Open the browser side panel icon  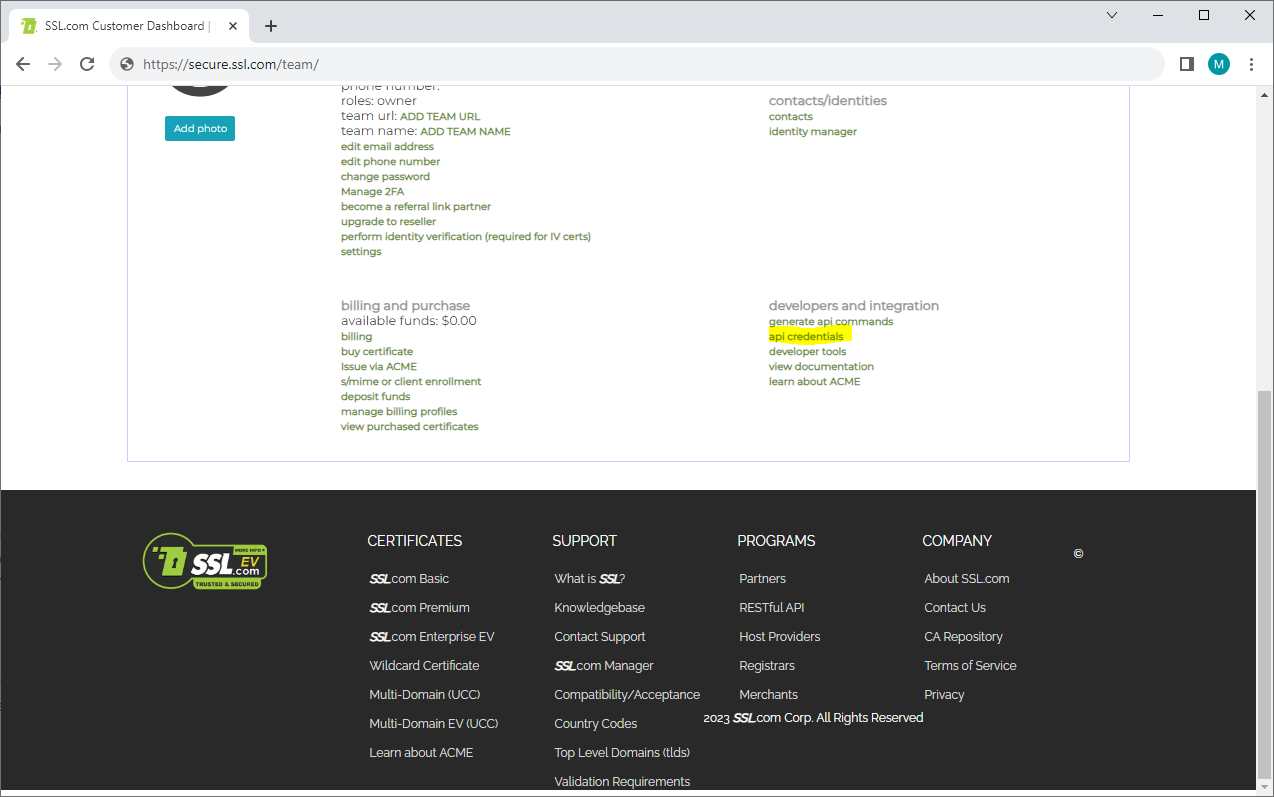coord(1186,63)
